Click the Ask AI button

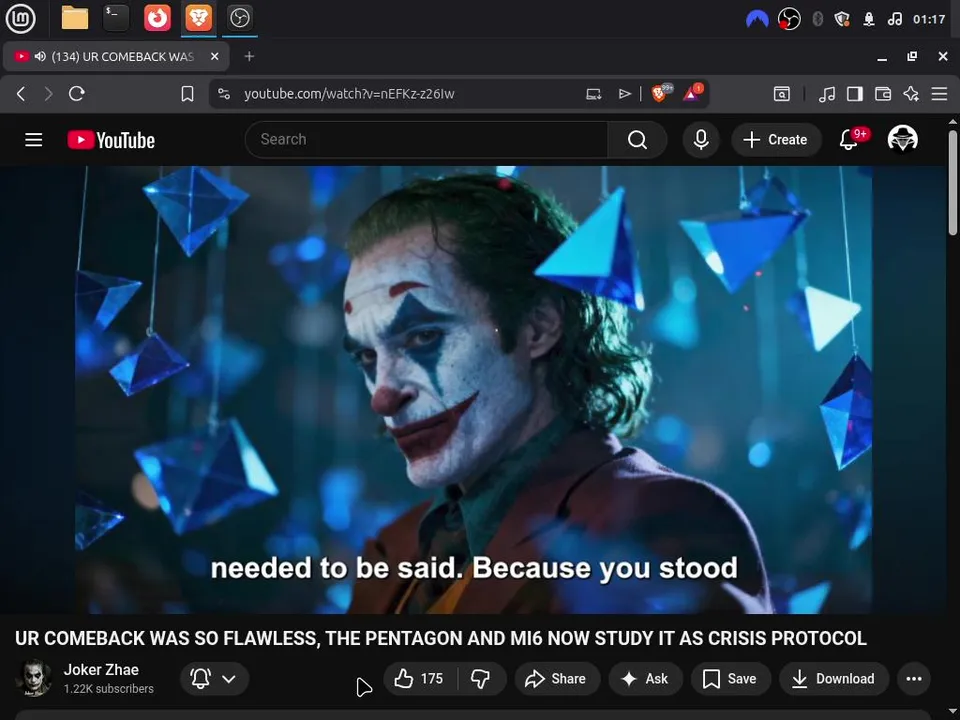[645, 678]
